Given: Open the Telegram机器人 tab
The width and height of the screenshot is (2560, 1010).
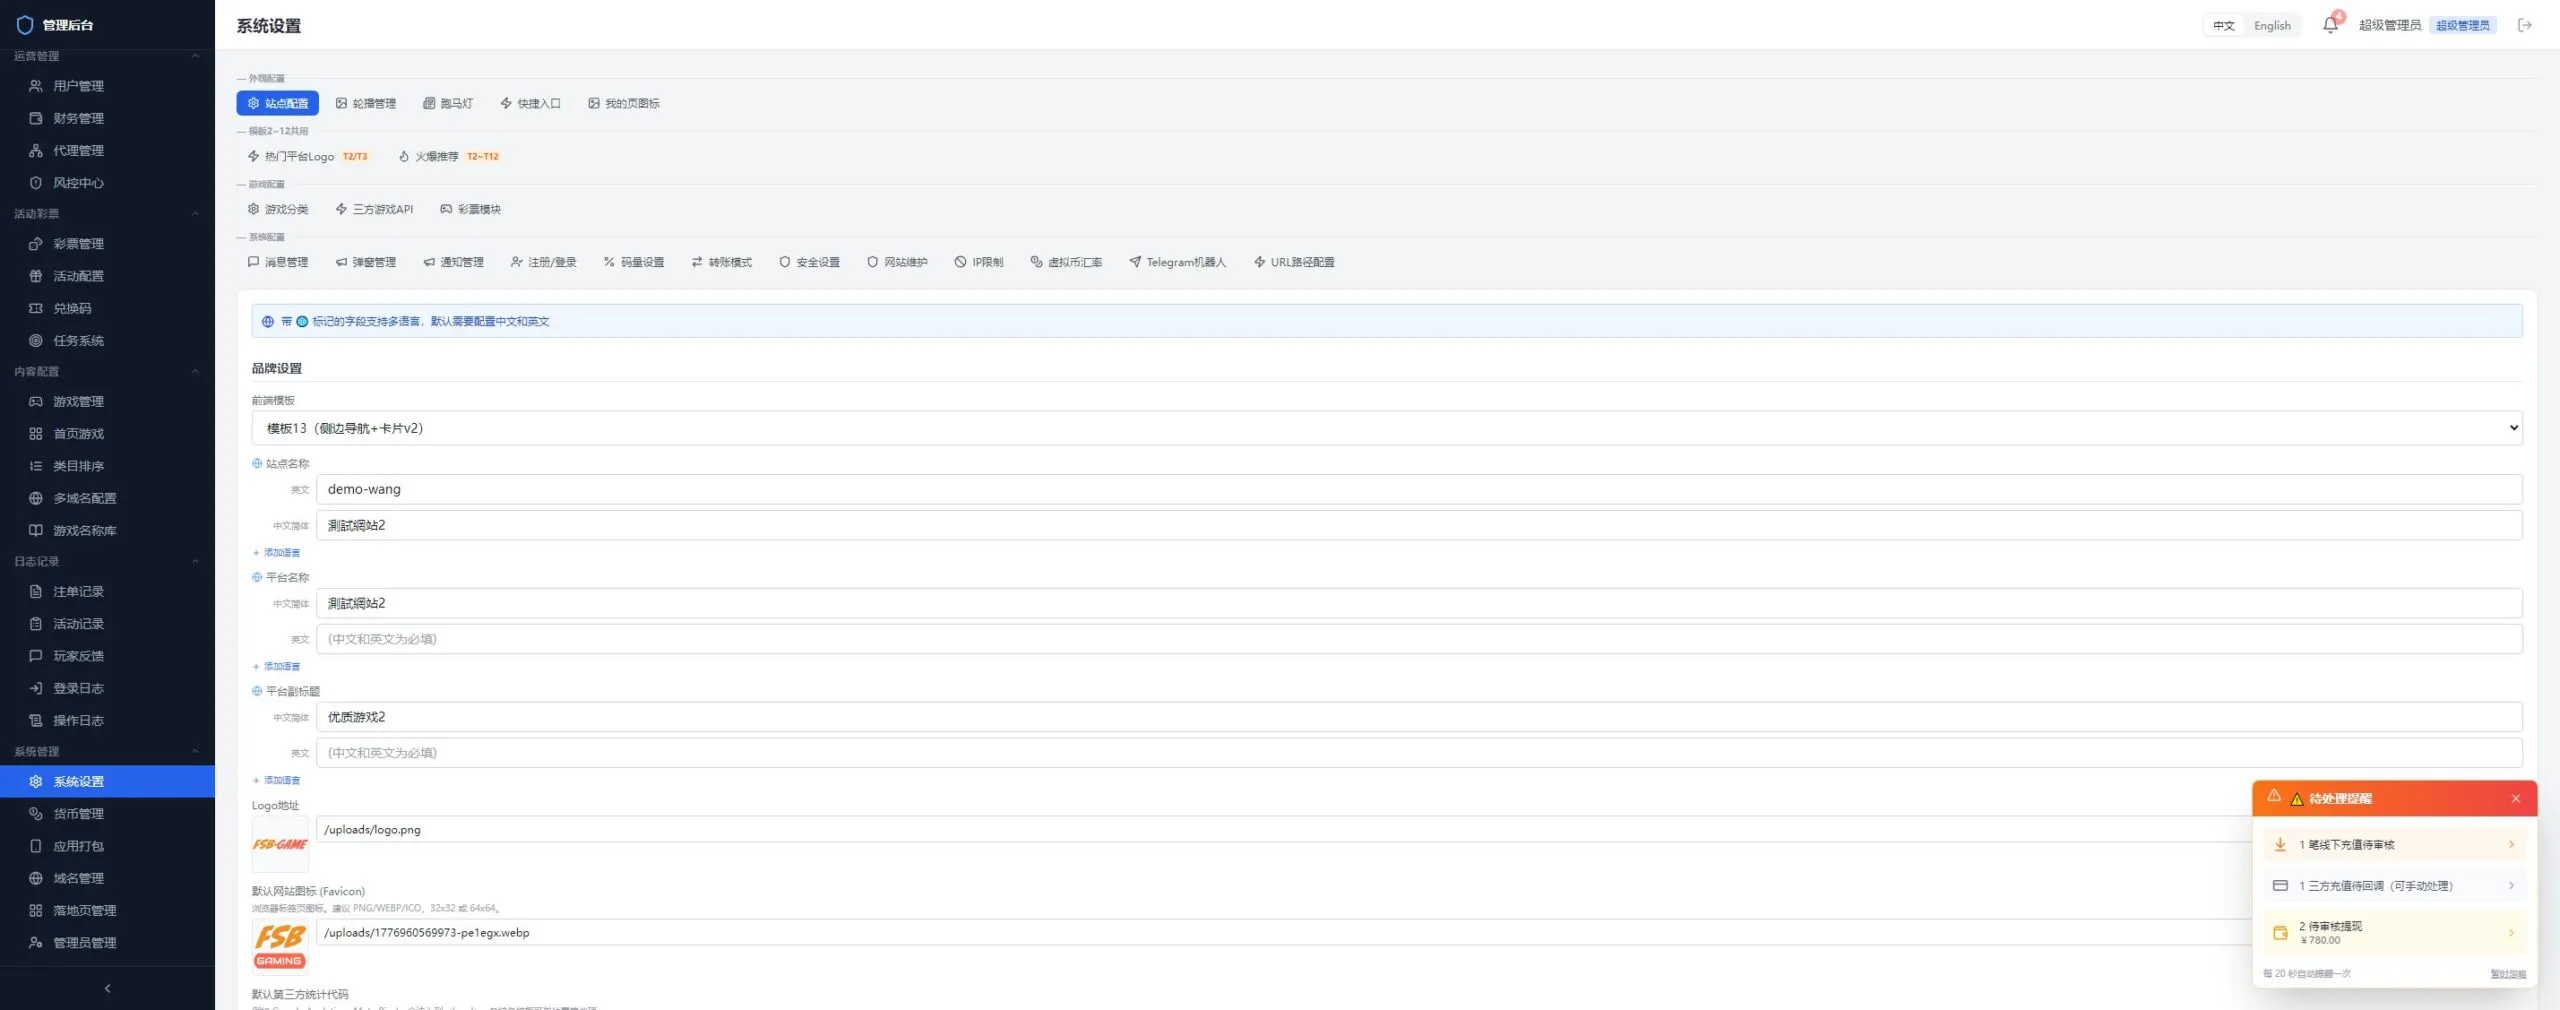Looking at the screenshot, I should [x=1177, y=262].
